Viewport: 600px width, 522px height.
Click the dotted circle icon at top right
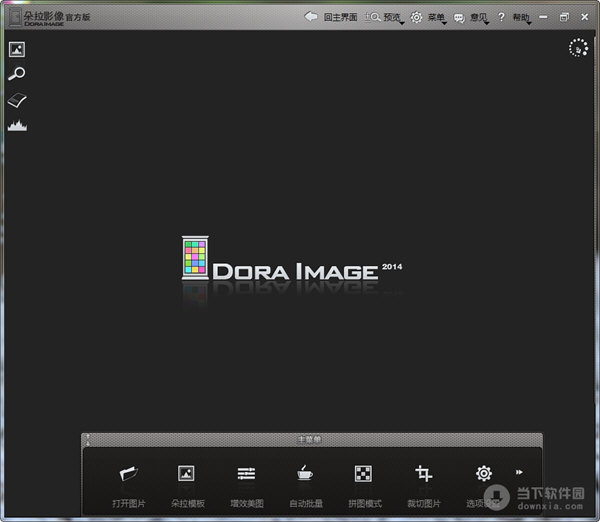tap(578, 48)
